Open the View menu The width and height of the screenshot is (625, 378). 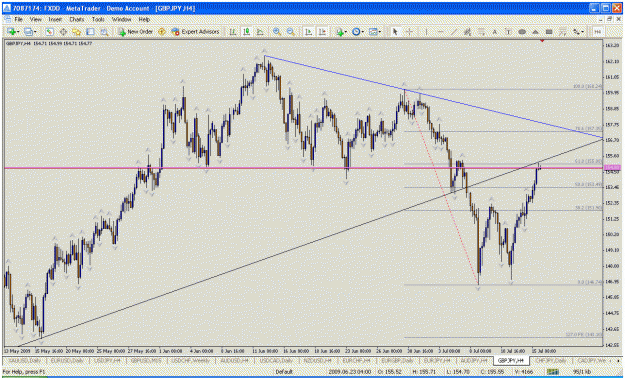tap(35, 19)
